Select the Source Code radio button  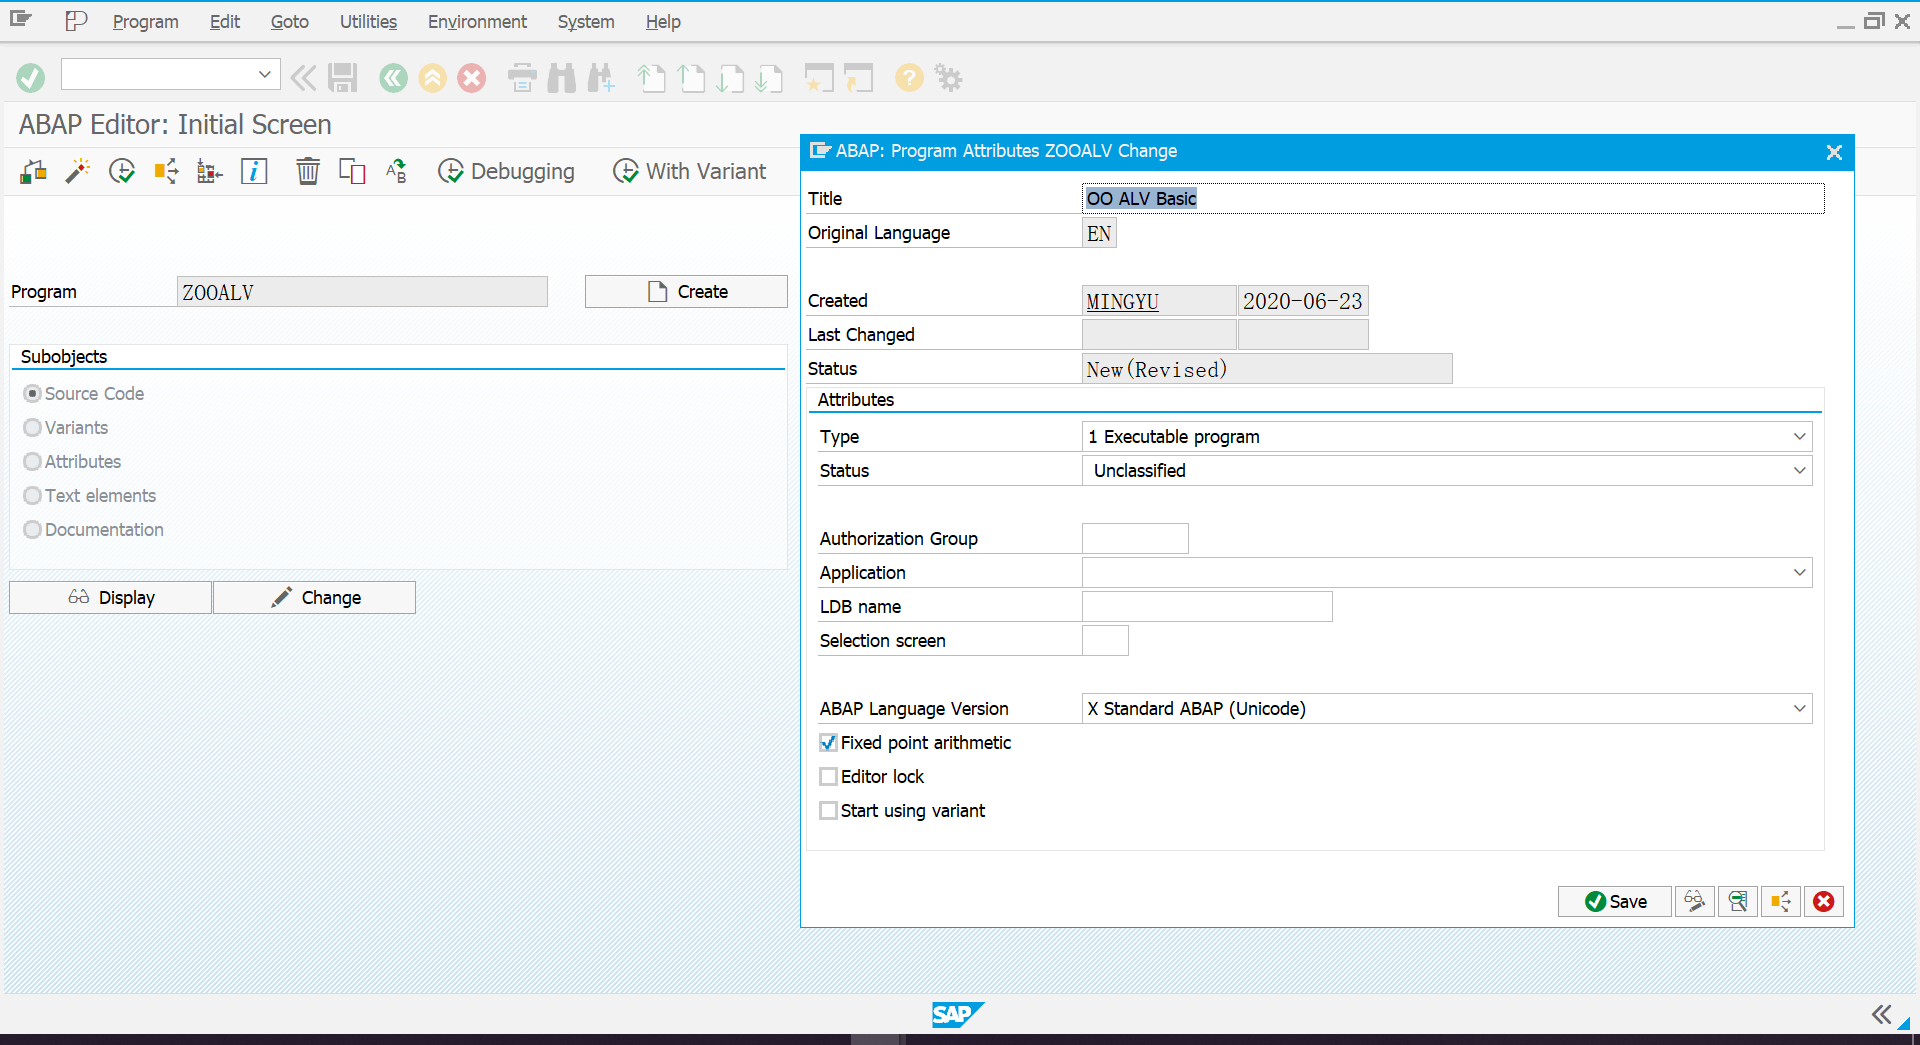[x=33, y=394]
